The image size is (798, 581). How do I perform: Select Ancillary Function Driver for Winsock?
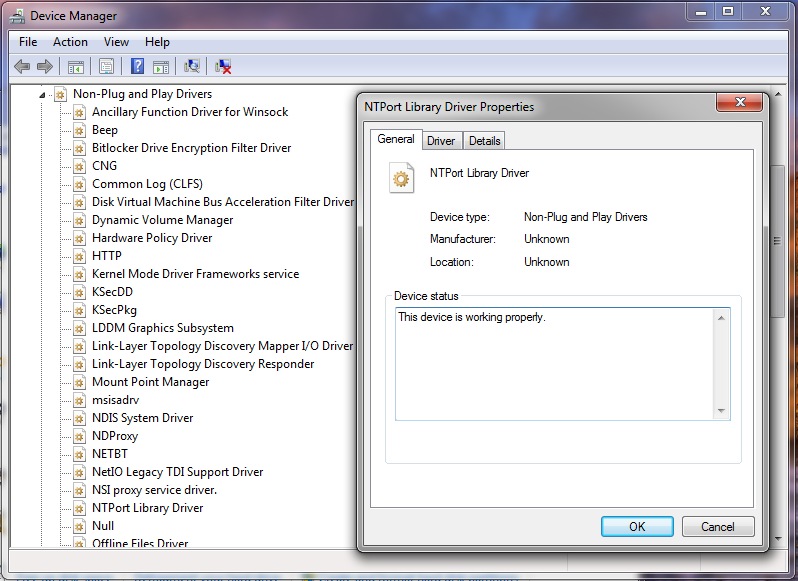[190, 112]
